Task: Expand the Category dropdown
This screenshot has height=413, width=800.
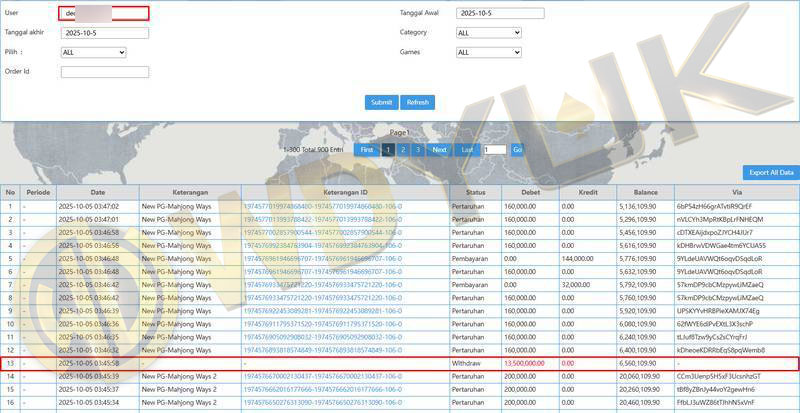Action: click(488, 32)
